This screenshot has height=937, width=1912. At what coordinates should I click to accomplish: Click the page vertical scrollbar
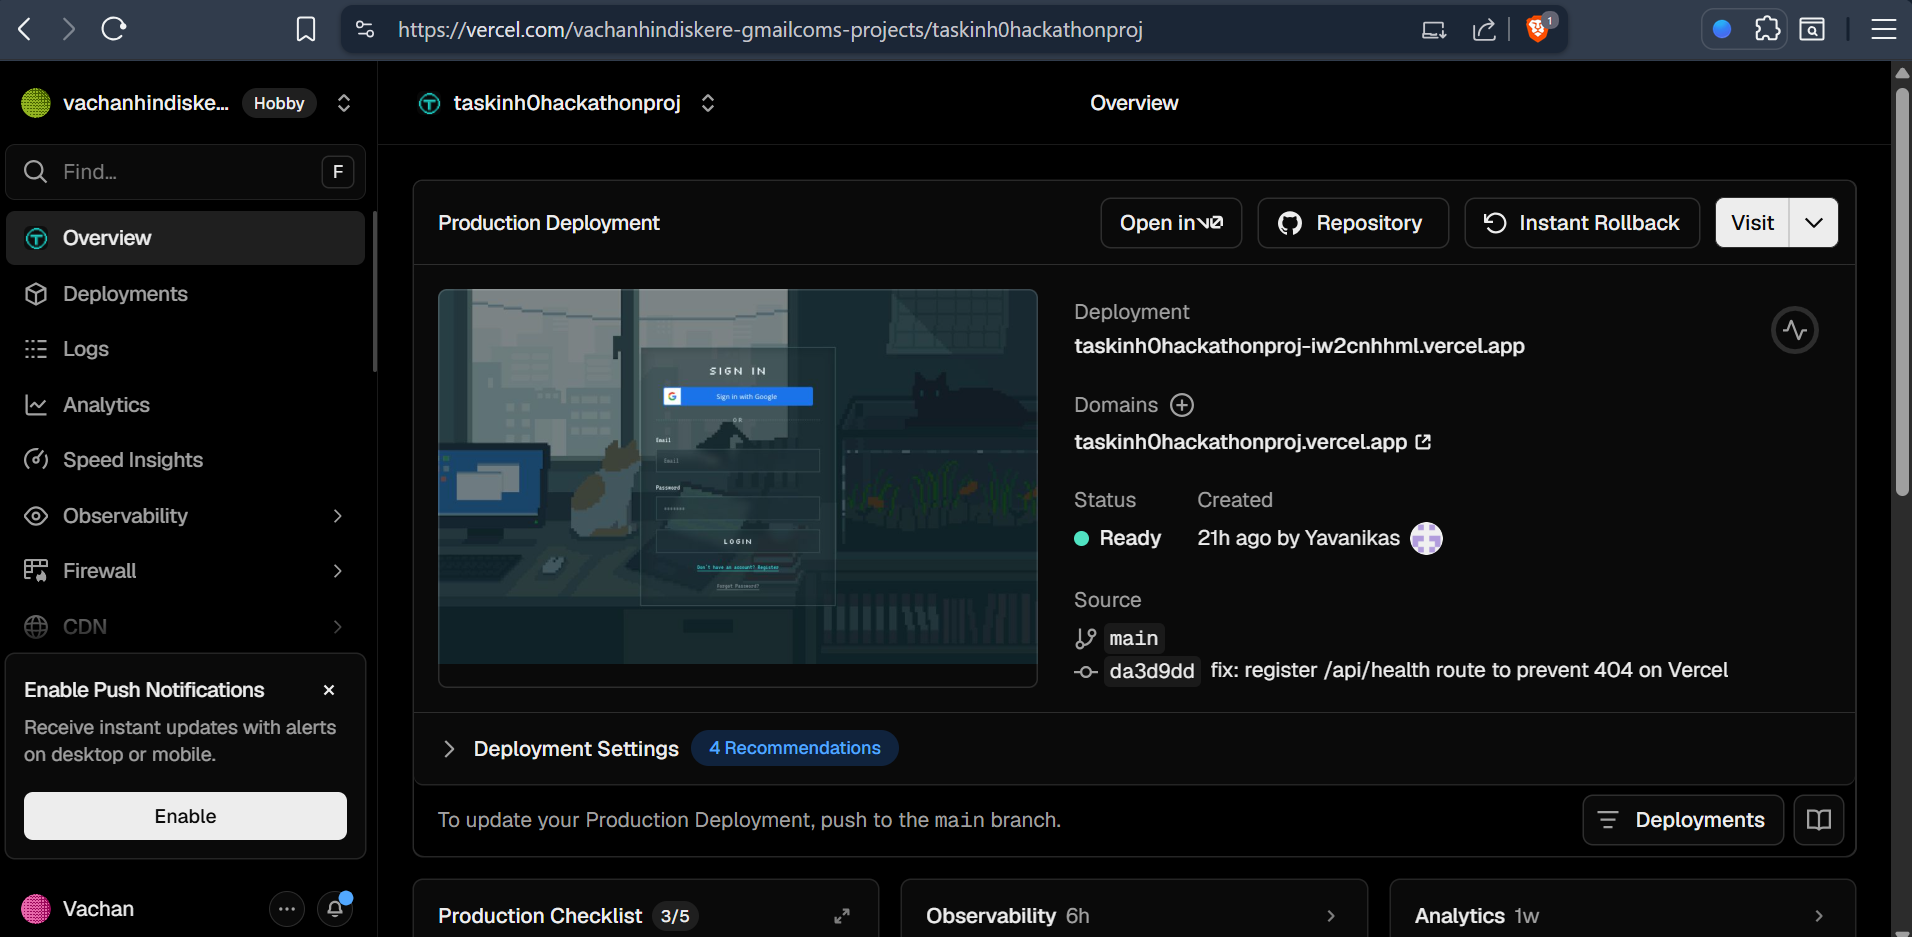[1902, 290]
